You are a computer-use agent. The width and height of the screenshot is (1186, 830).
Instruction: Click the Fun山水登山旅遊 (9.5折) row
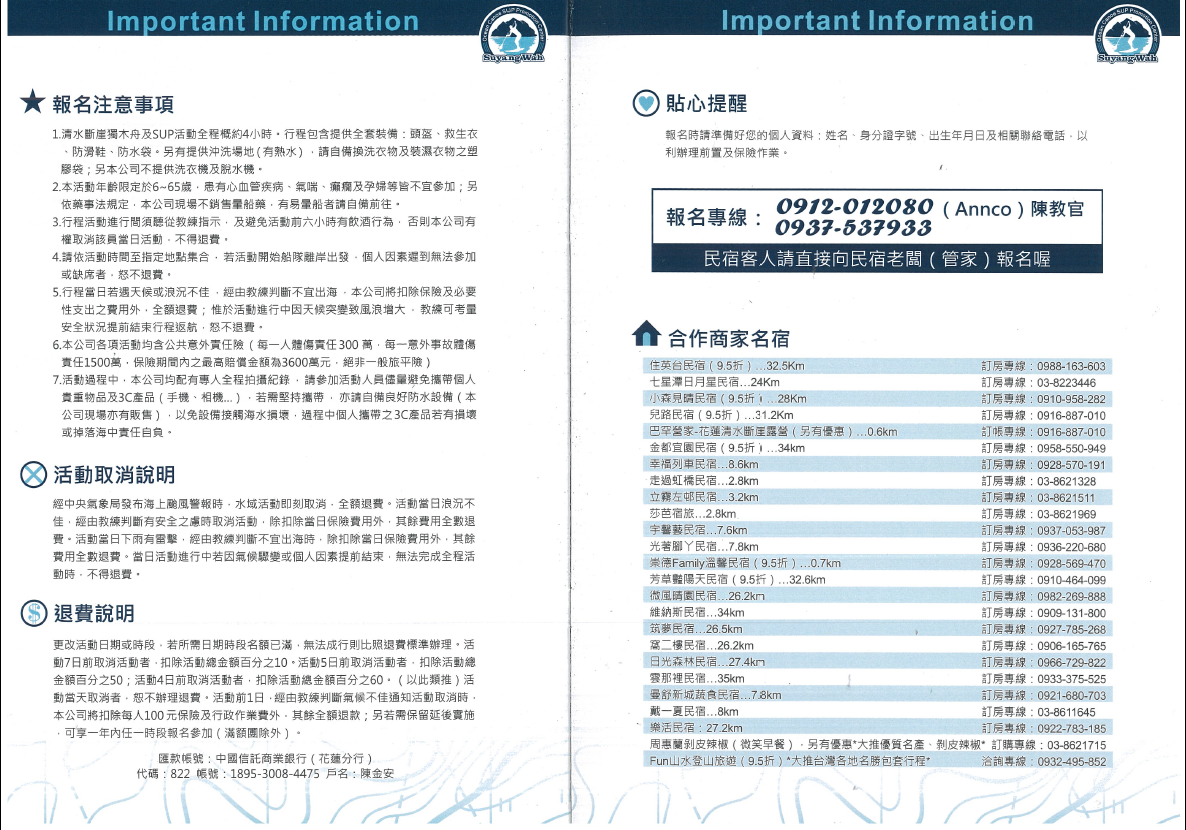pyautogui.click(x=877, y=761)
